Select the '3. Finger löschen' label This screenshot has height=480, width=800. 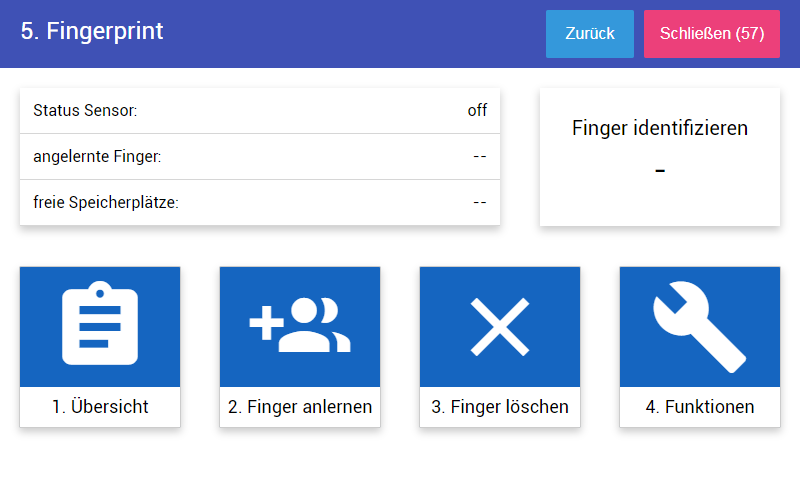tap(500, 407)
